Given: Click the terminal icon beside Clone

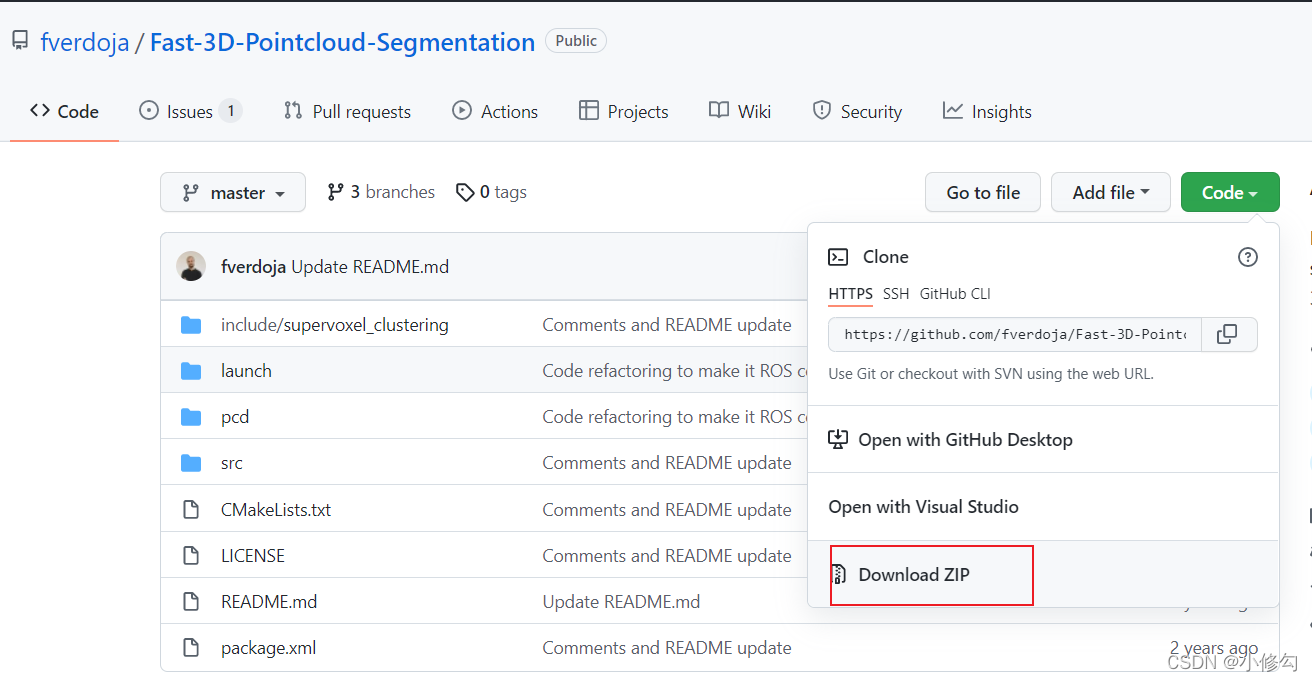Looking at the screenshot, I should click(x=838, y=257).
